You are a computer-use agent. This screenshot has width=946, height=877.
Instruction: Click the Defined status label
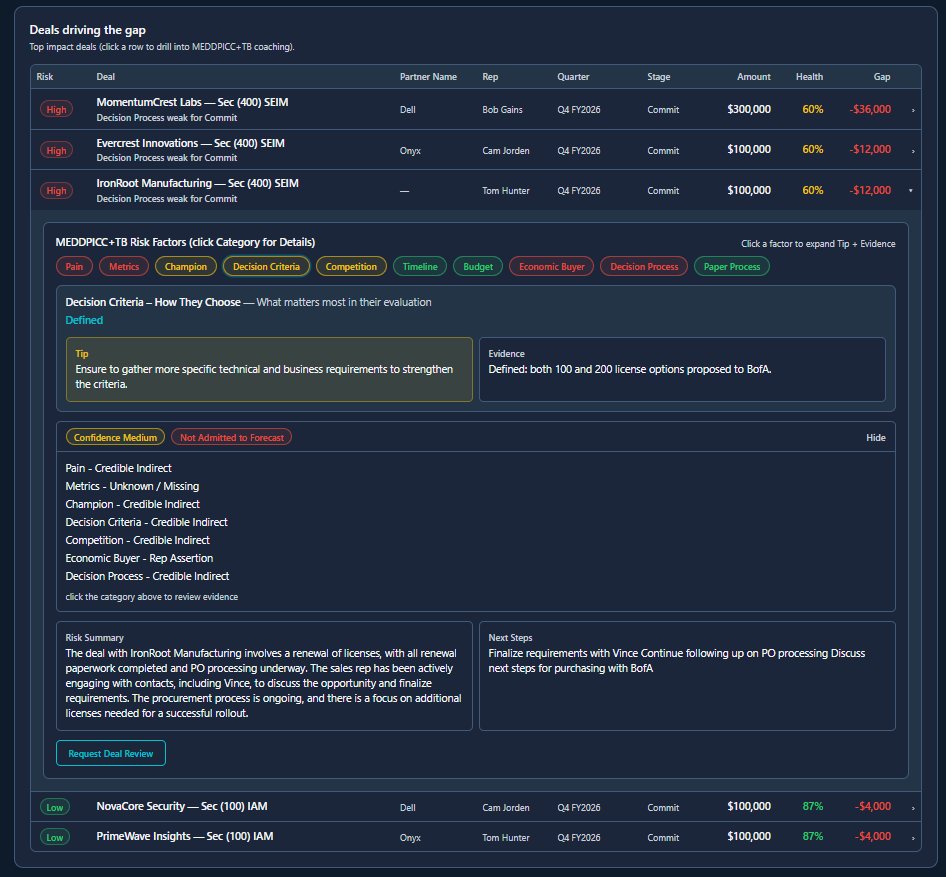point(83,321)
